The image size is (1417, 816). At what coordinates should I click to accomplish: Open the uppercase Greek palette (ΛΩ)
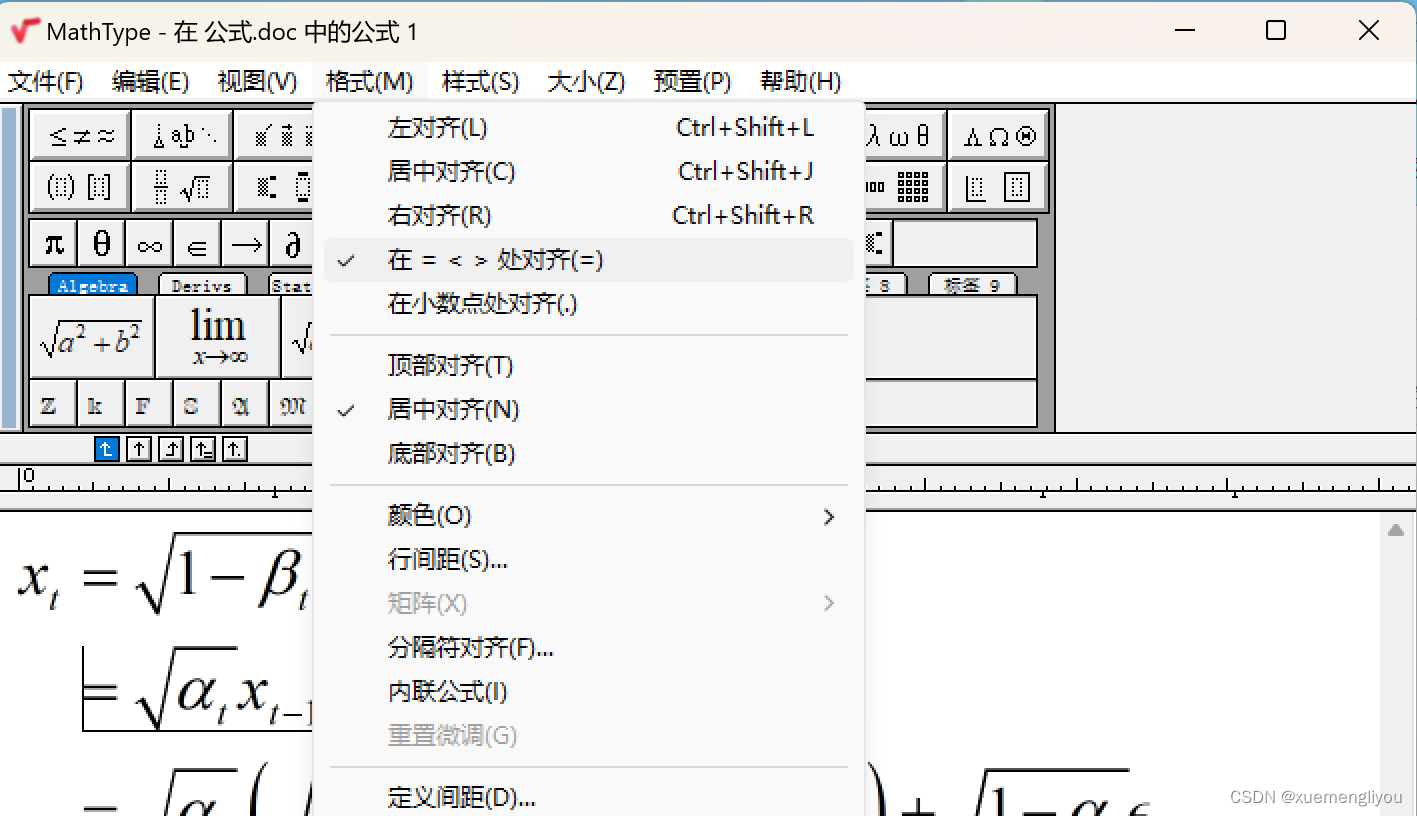pyautogui.click(x=997, y=136)
